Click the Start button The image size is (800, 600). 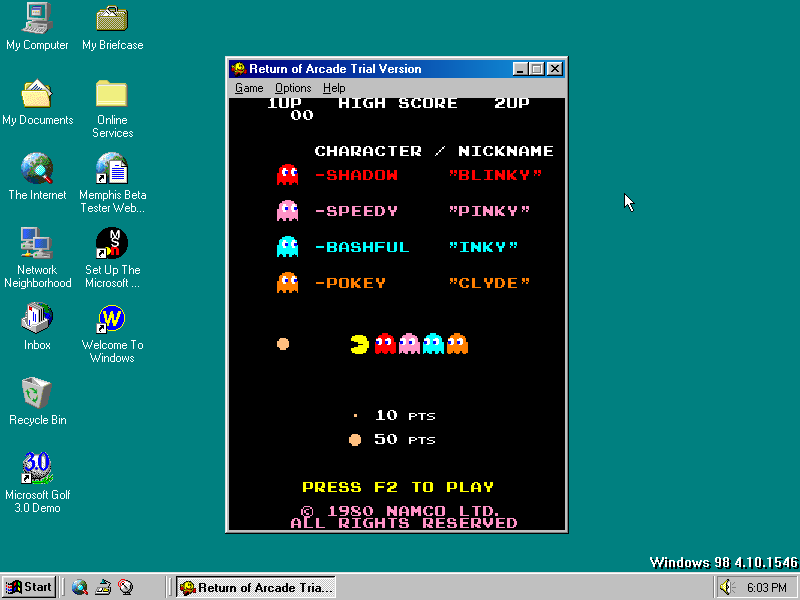(29, 587)
